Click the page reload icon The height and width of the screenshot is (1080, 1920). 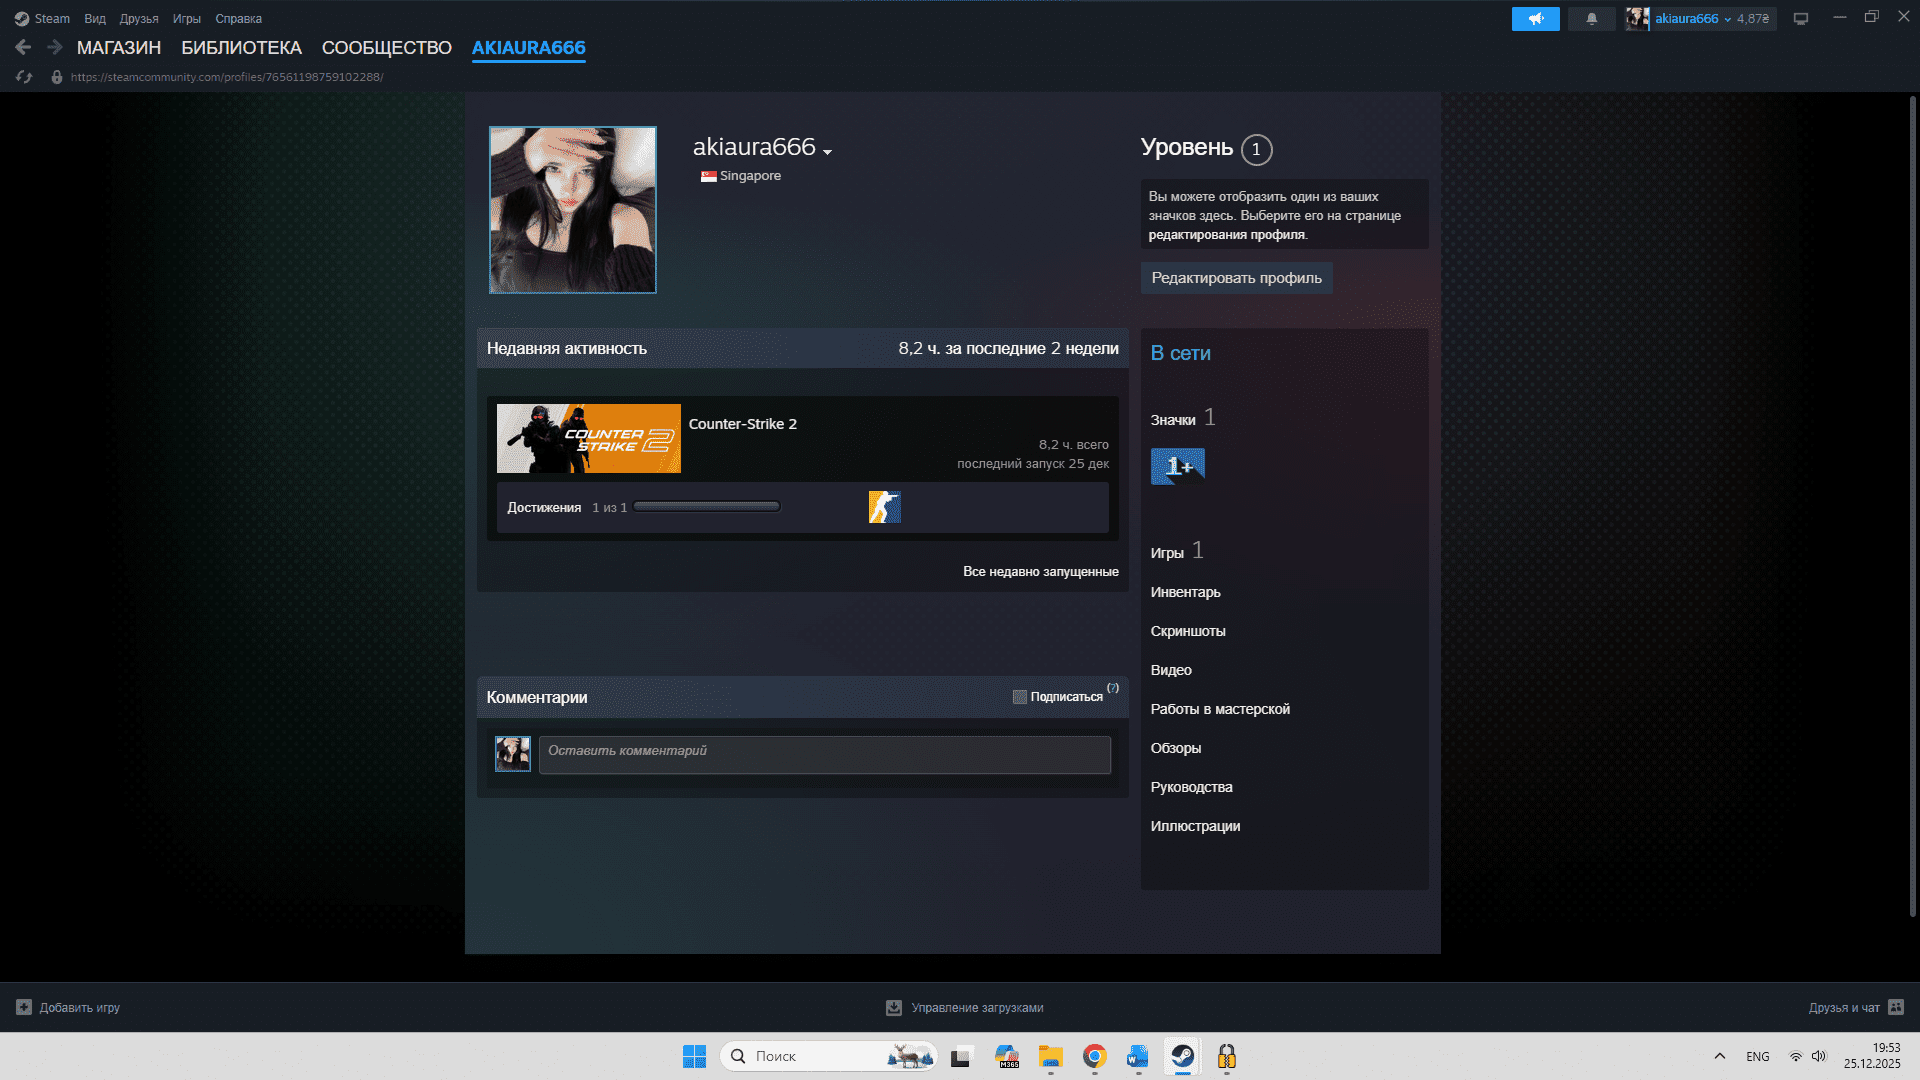coord(24,77)
